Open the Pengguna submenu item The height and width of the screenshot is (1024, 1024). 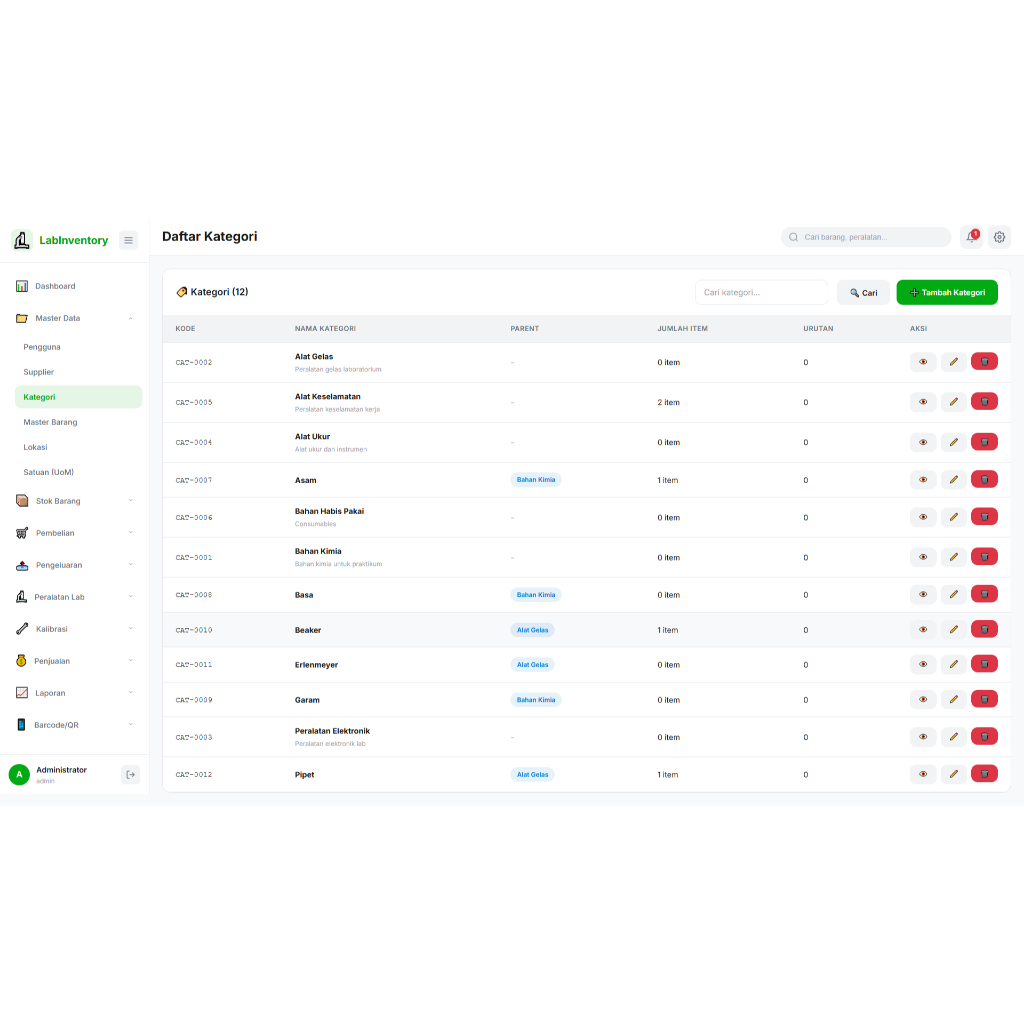click(x=78, y=347)
